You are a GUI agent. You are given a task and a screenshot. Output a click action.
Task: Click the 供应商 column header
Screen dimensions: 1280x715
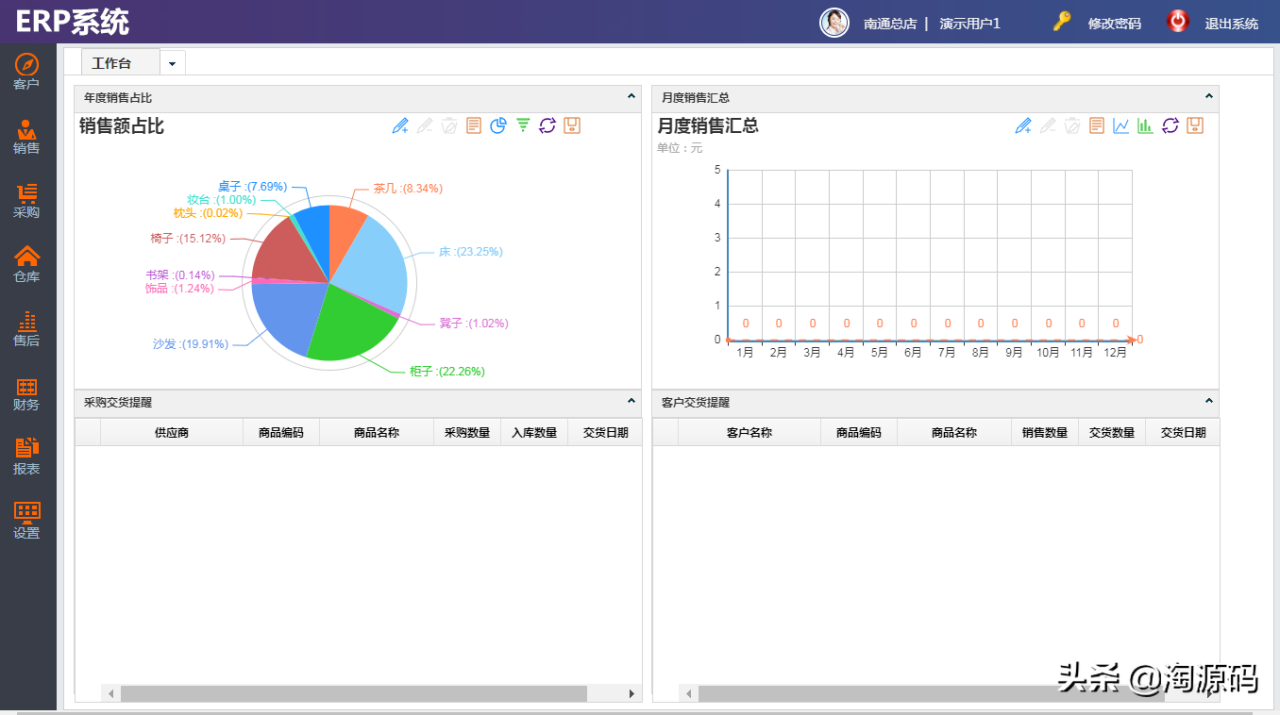tap(171, 432)
